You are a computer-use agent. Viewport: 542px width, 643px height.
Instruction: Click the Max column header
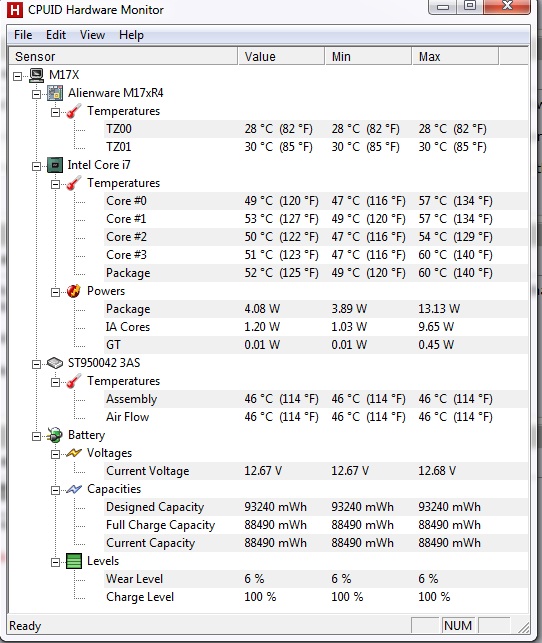click(x=455, y=56)
